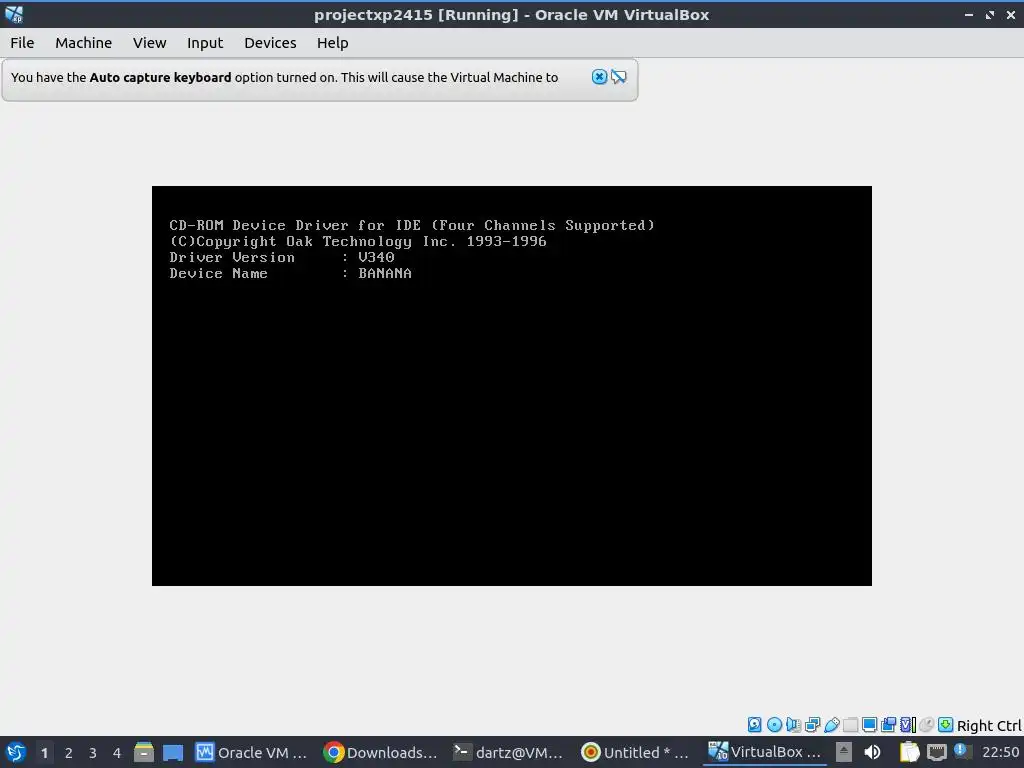The image size is (1024, 768).
Task: Click the network connection tray icon
Action: pyautogui.click(x=936, y=752)
